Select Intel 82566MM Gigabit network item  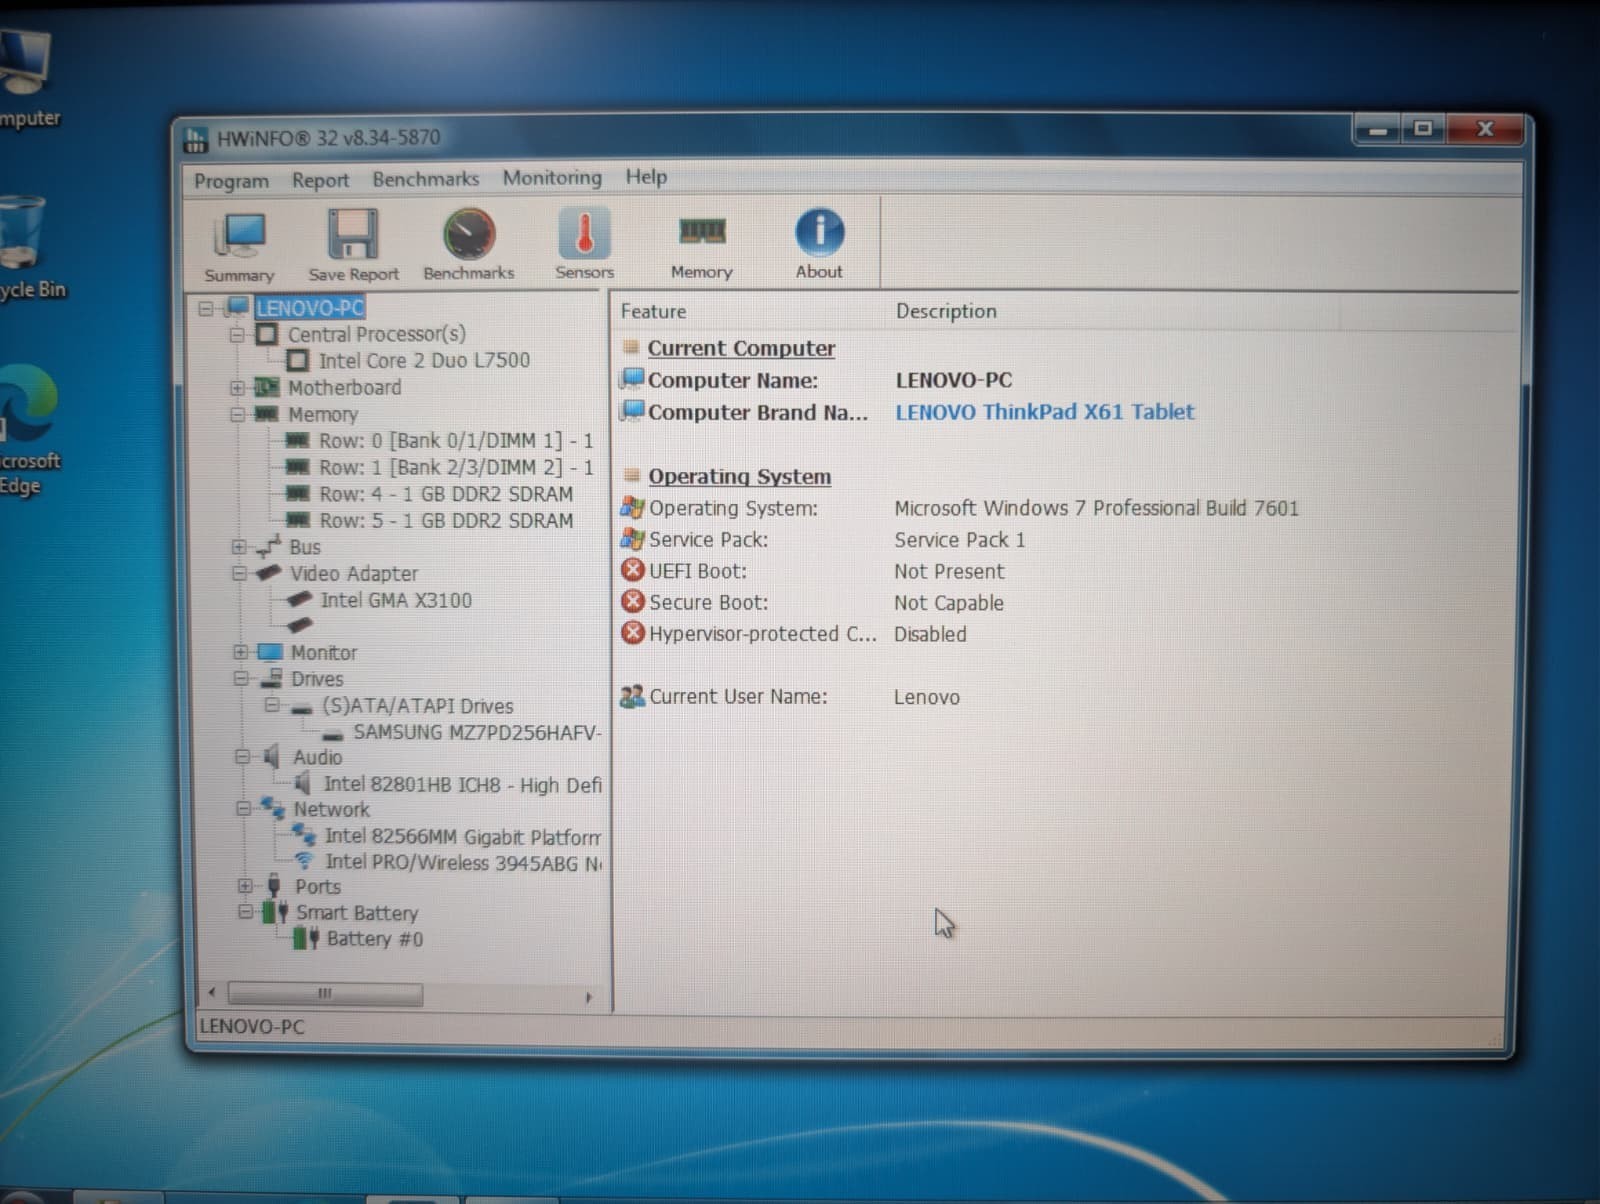coord(463,836)
